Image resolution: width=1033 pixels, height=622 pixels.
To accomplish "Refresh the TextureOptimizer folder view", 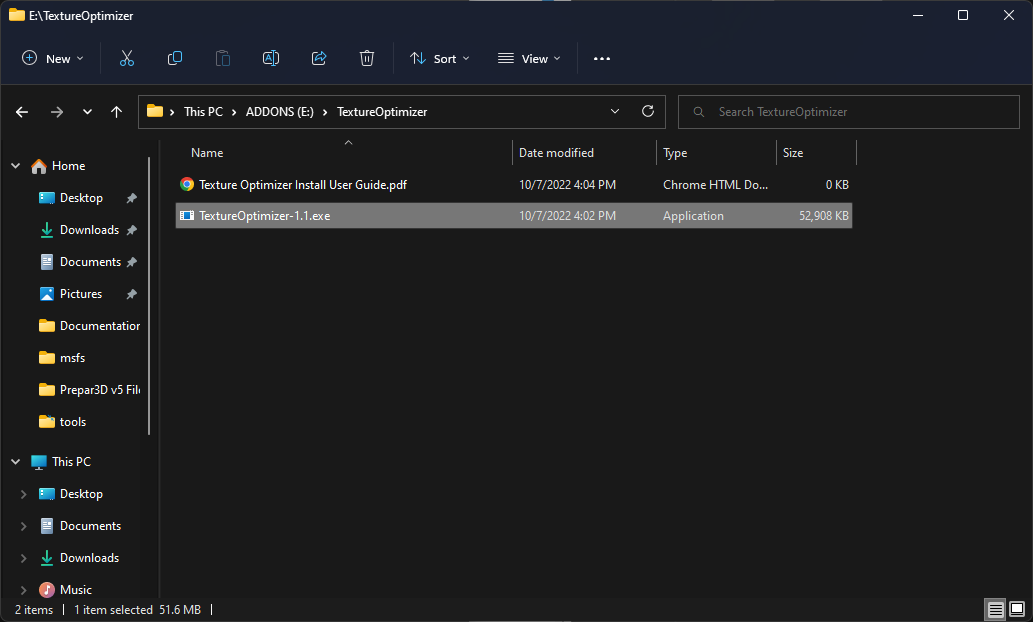I will [648, 111].
